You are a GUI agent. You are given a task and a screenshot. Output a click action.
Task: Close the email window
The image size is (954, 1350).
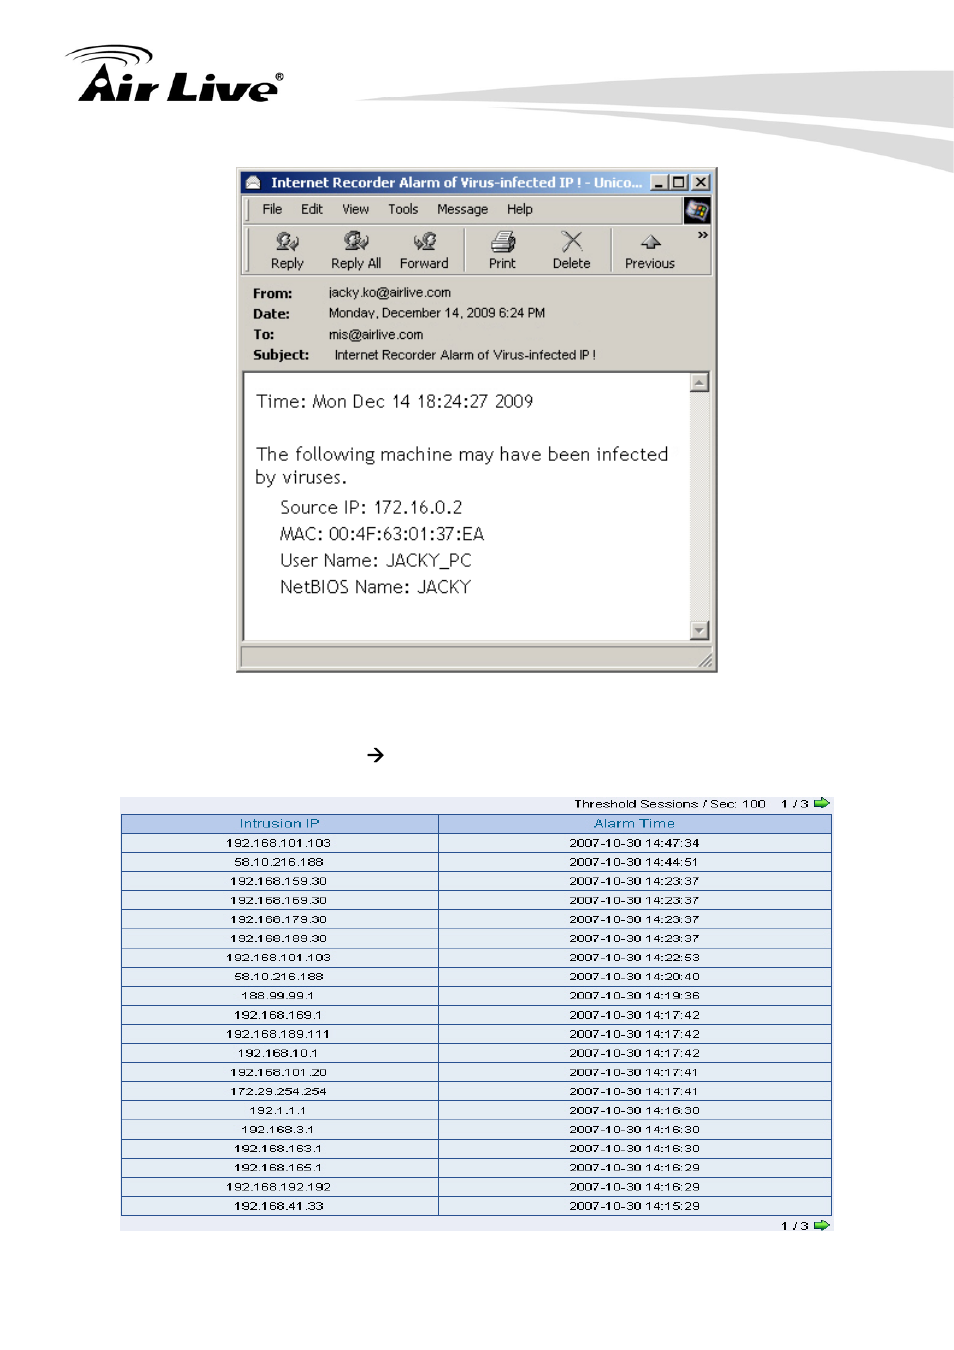[x=701, y=182]
